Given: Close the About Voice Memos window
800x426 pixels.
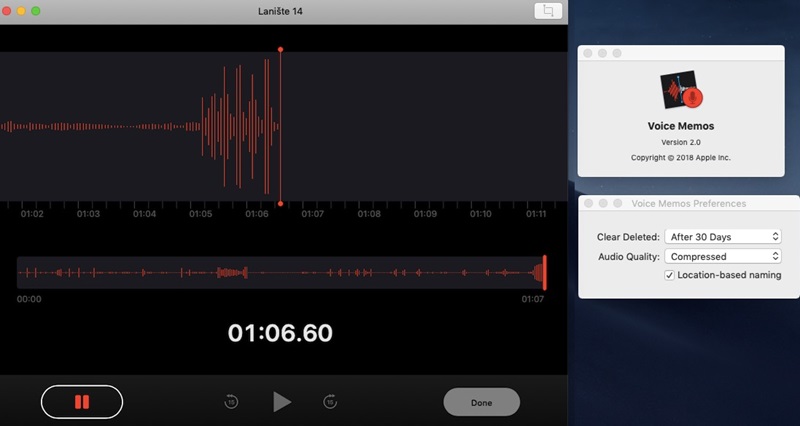Looking at the screenshot, I should pyautogui.click(x=588, y=53).
